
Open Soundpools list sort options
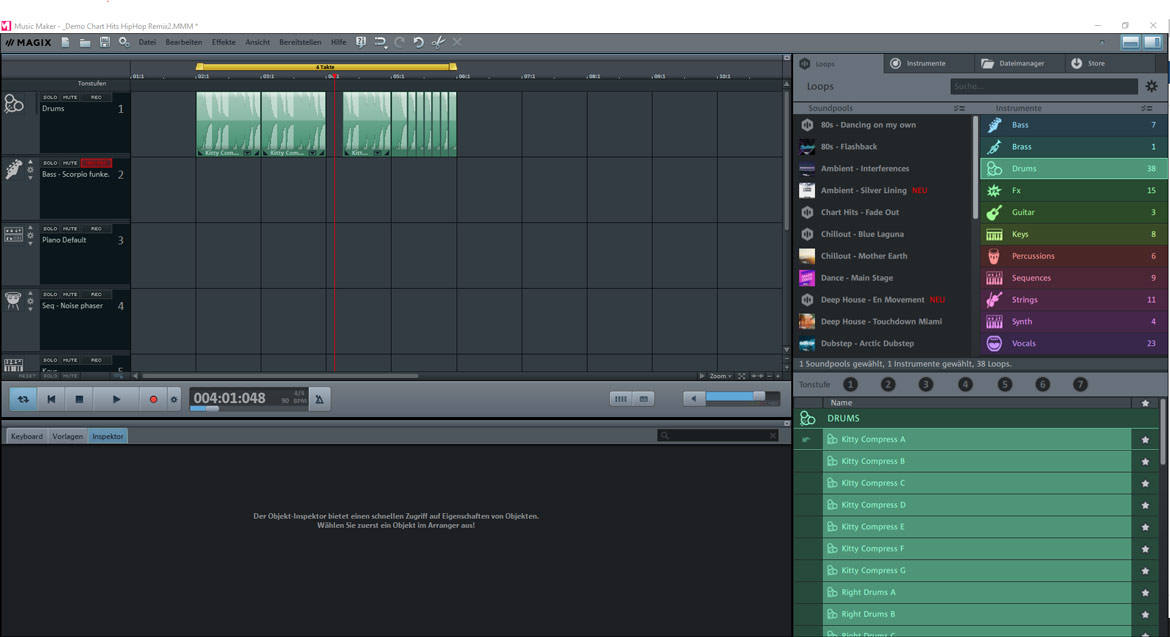[959, 108]
